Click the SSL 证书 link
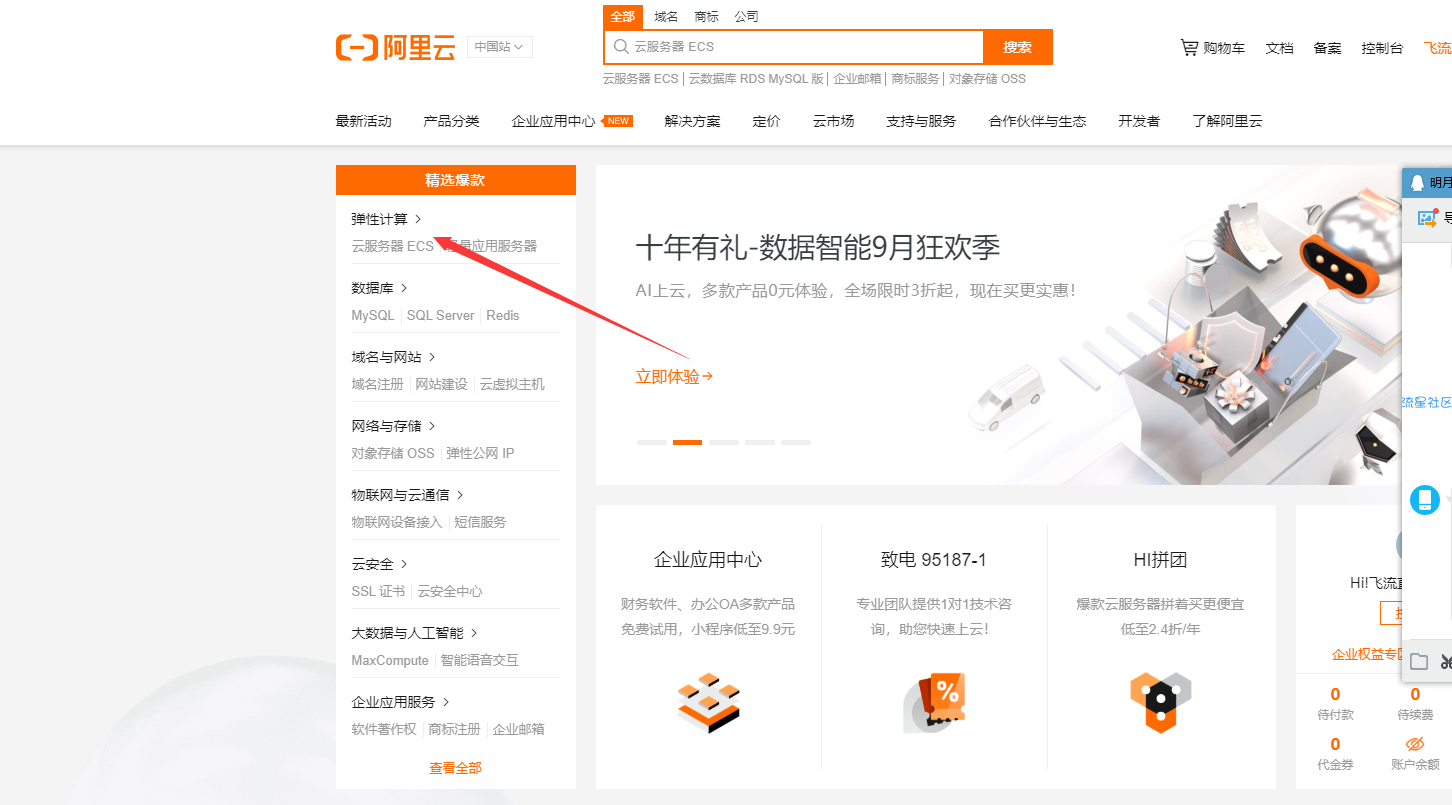The height and width of the screenshot is (805, 1452). pos(378,591)
